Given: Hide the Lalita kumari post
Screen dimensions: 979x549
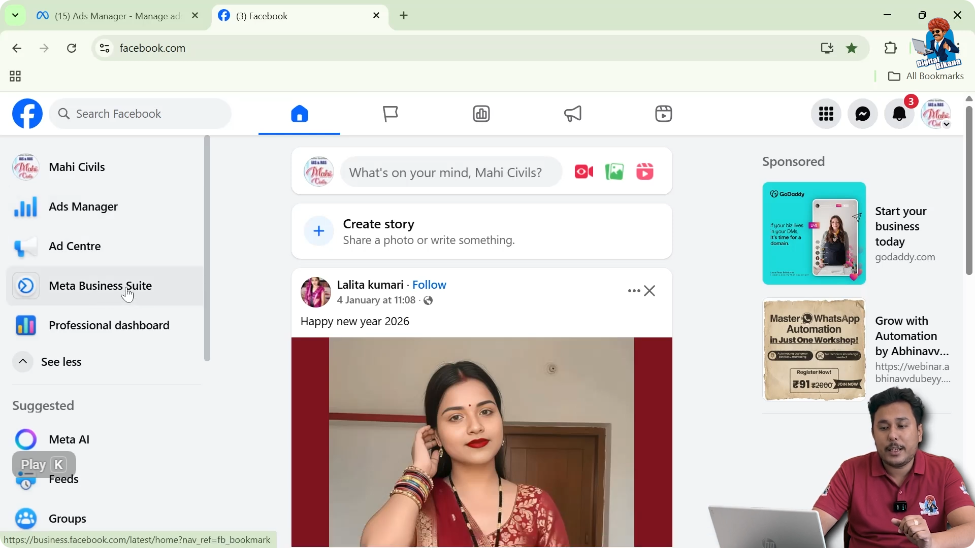Looking at the screenshot, I should point(650,291).
